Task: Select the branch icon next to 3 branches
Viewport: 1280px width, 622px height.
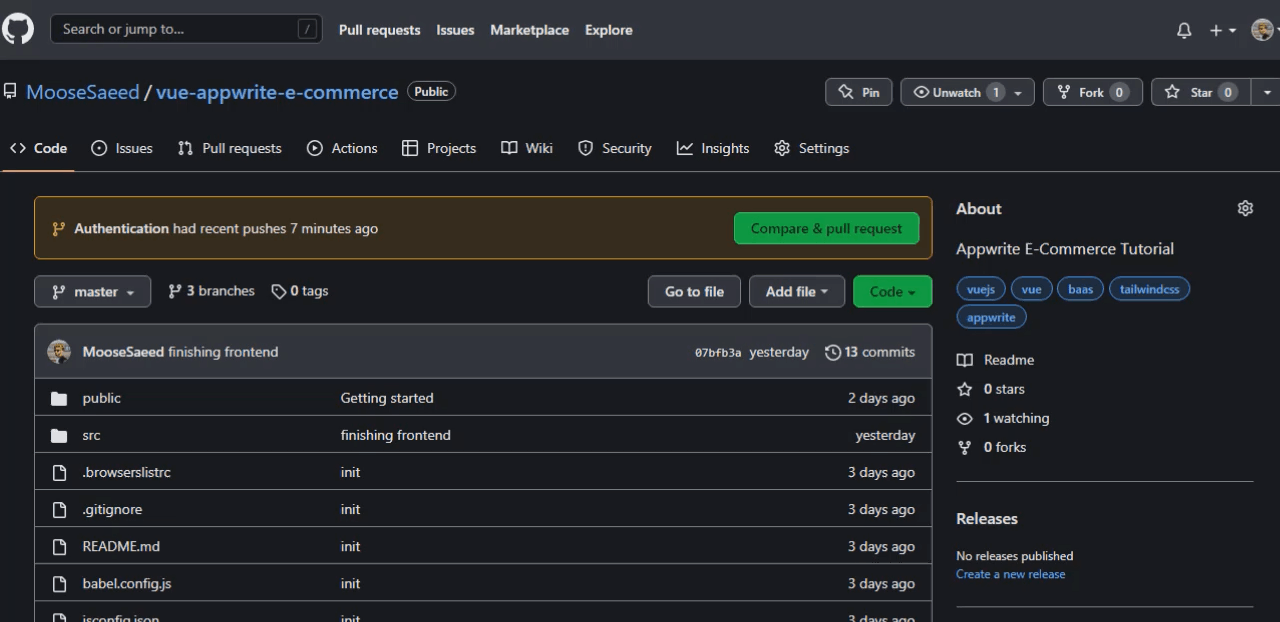Action: [x=173, y=290]
